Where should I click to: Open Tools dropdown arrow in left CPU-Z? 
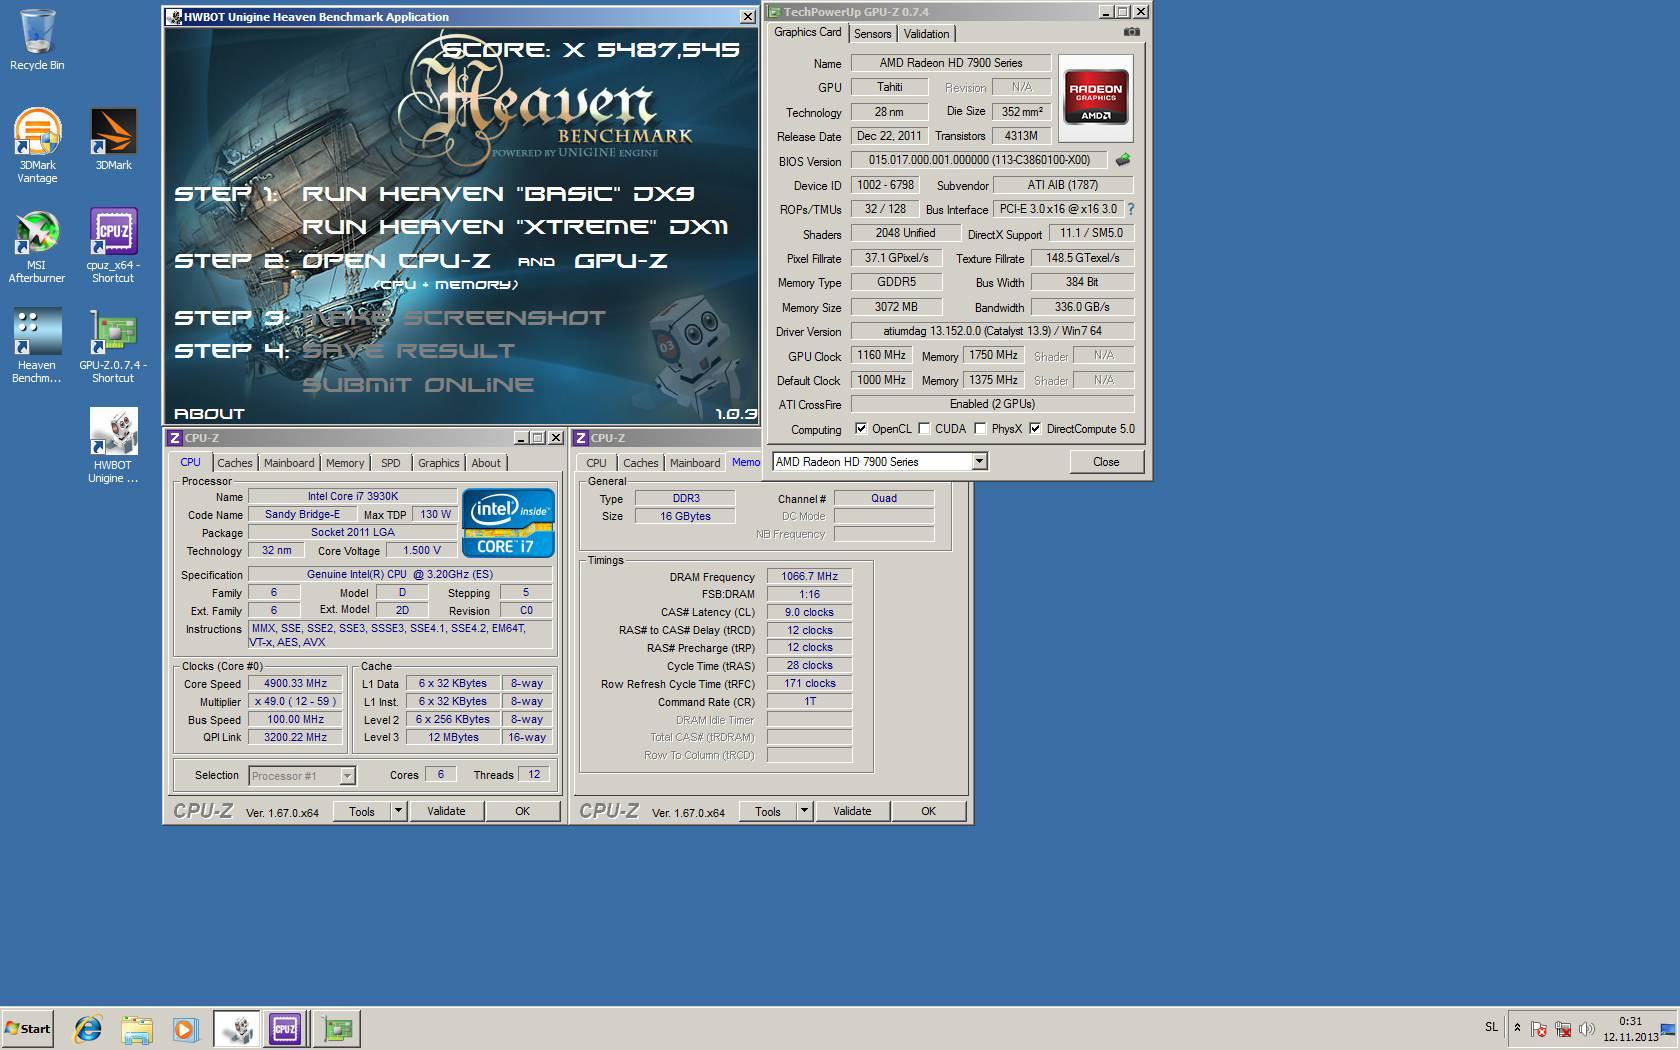pos(398,811)
